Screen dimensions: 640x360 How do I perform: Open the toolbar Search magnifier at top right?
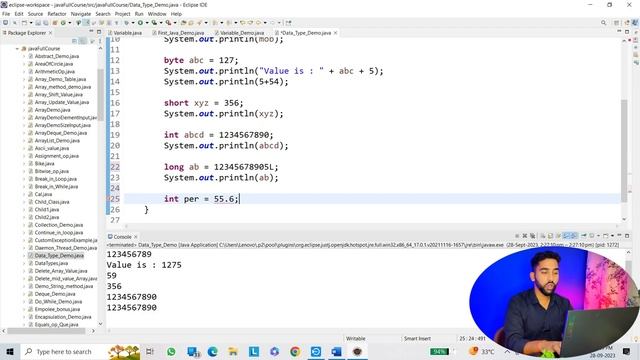coord(603,23)
